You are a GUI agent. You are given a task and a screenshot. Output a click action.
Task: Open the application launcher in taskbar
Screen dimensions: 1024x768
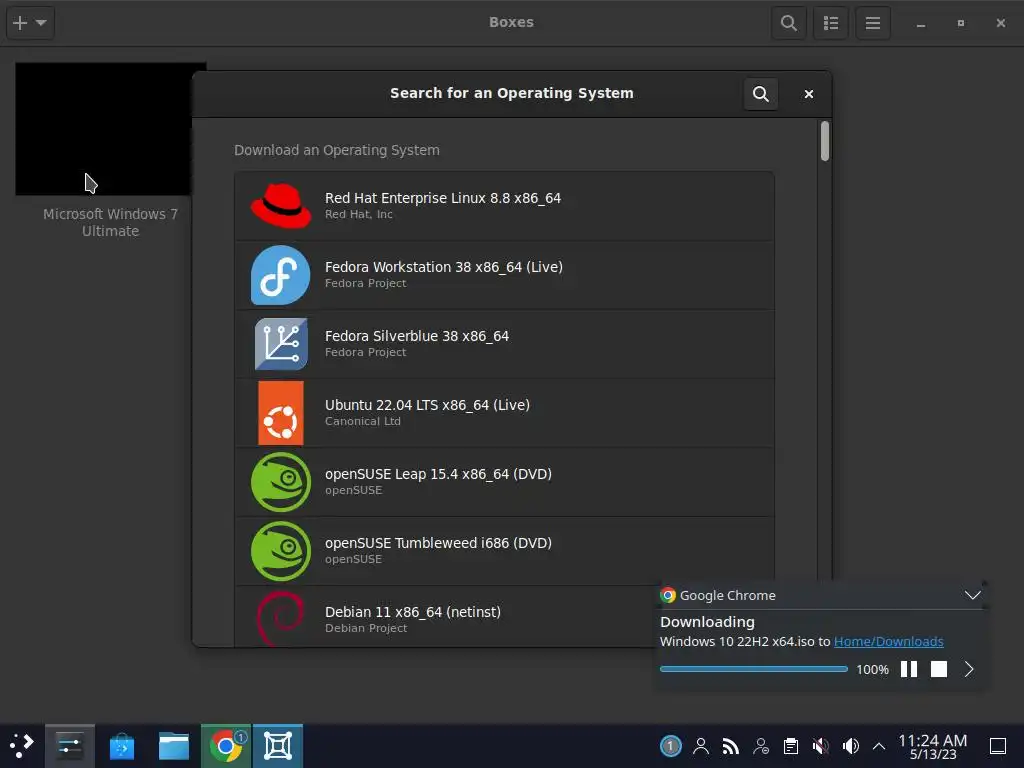[21, 745]
